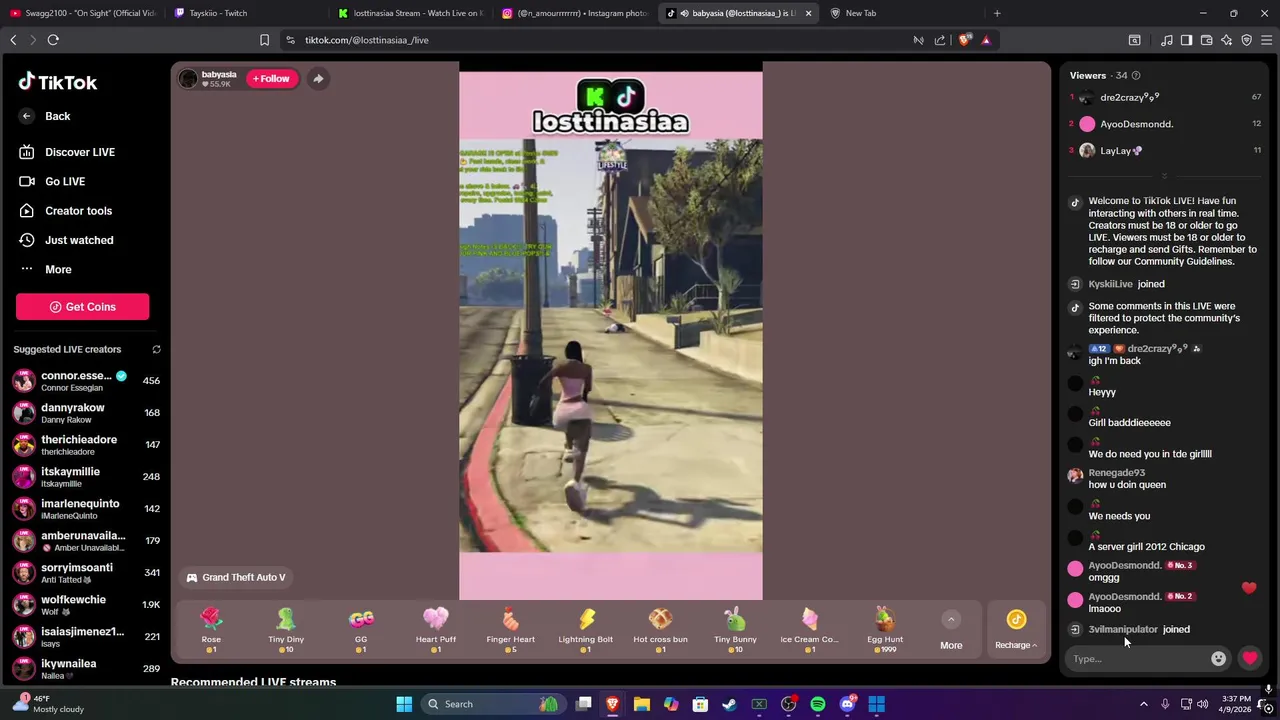1280x720 pixels.
Task: Send an Egg Hunt gift
Action: 885,629
